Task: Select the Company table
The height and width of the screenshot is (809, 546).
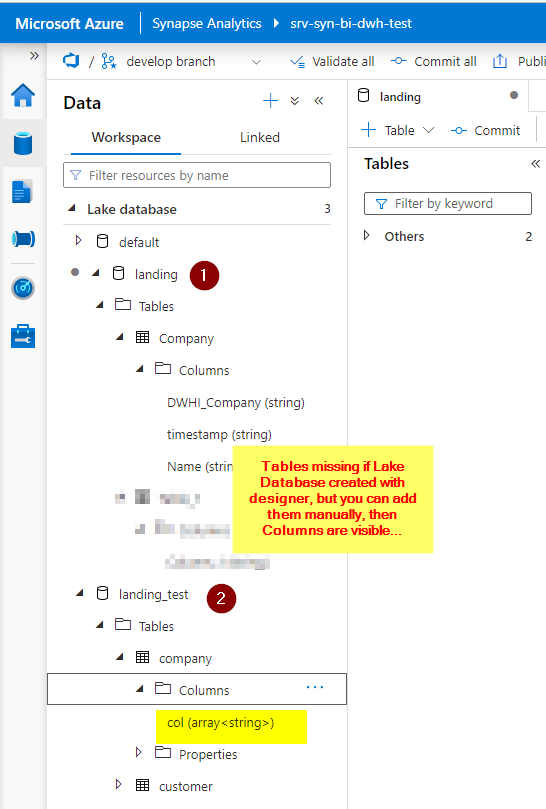Action: click(186, 338)
